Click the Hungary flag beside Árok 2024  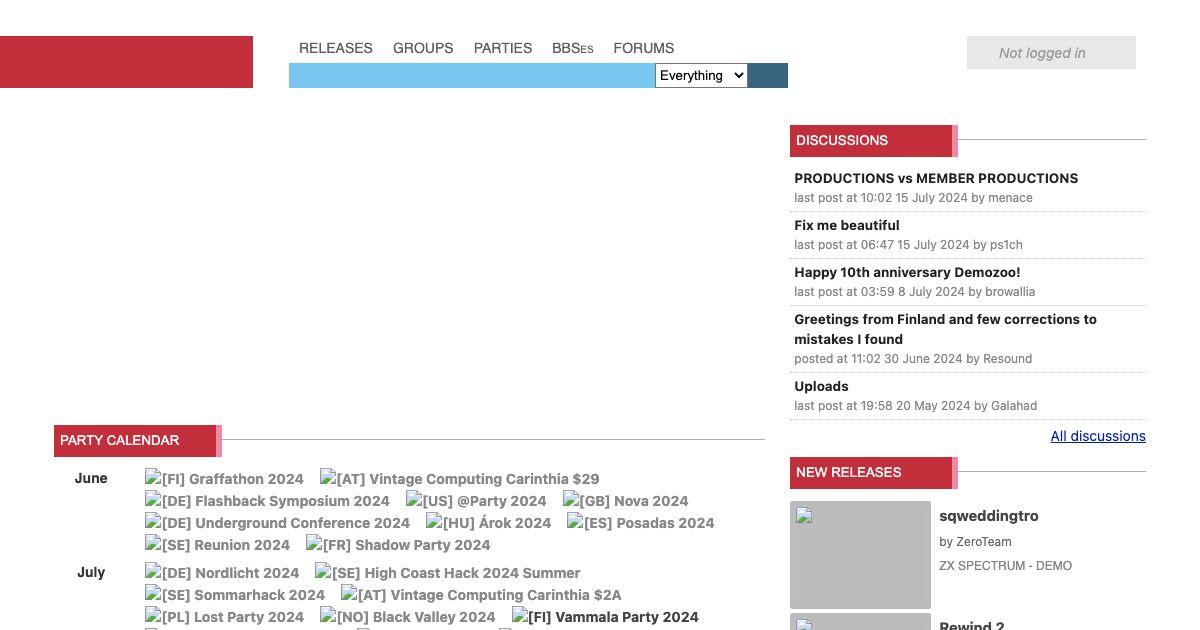coord(434,523)
